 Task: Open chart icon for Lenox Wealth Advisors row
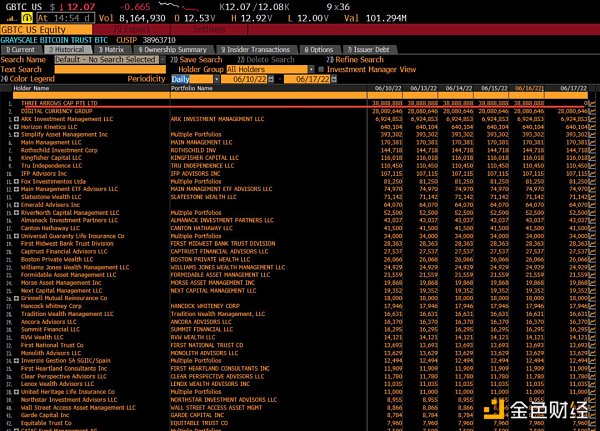pos(592,384)
